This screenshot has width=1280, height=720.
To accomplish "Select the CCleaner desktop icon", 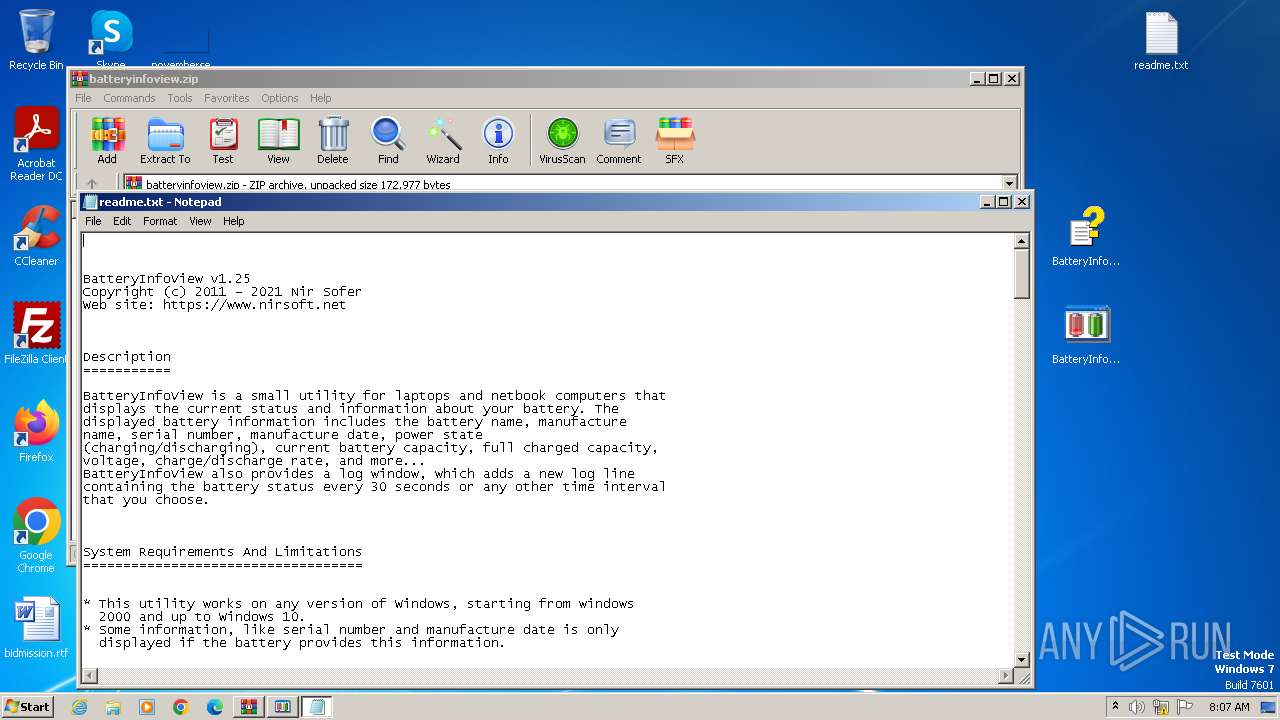I will pyautogui.click(x=36, y=236).
